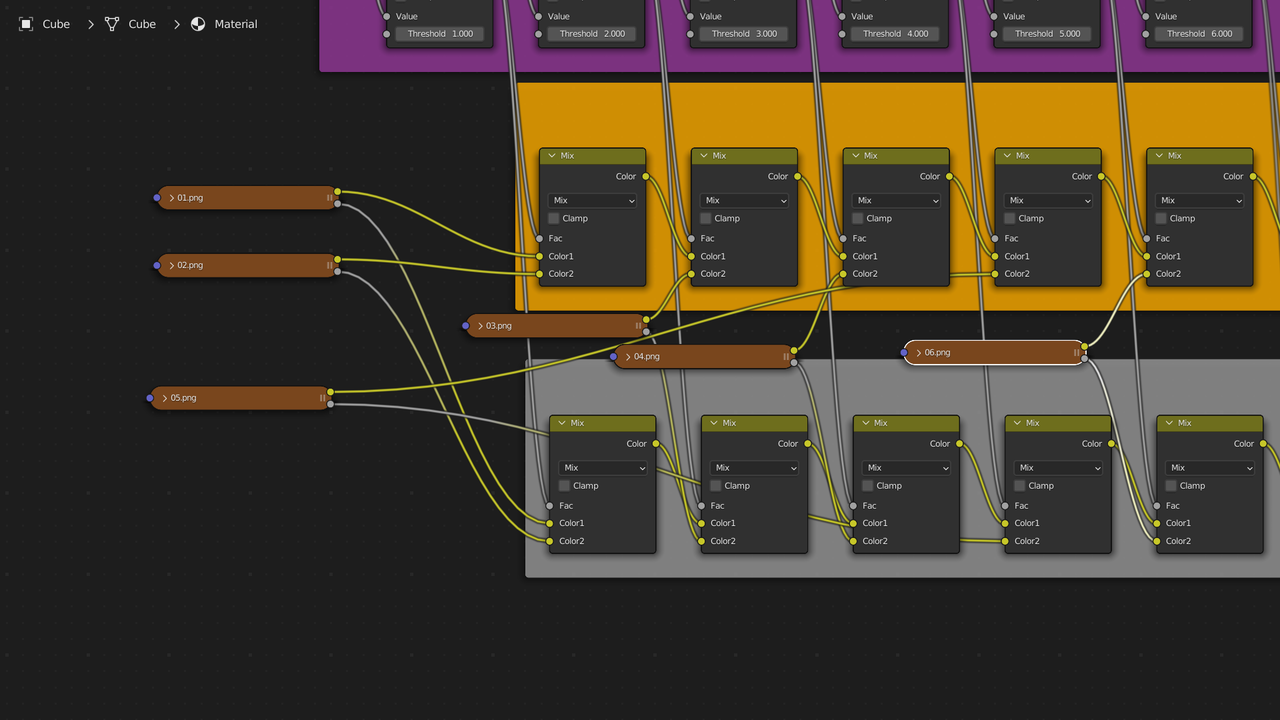Click the blue Vector input socket of 01.png

coord(157,198)
